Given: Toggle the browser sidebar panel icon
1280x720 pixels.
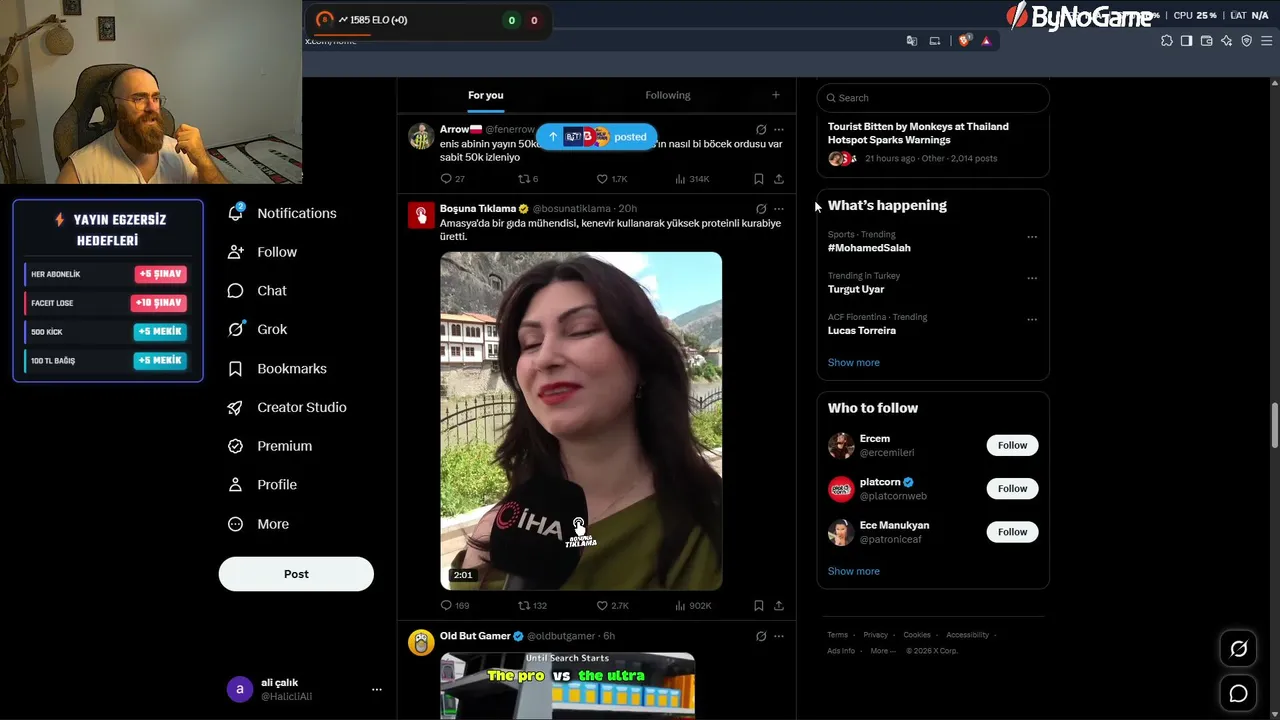Looking at the screenshot, I should pyautogui.click(x=1187, y=41).
